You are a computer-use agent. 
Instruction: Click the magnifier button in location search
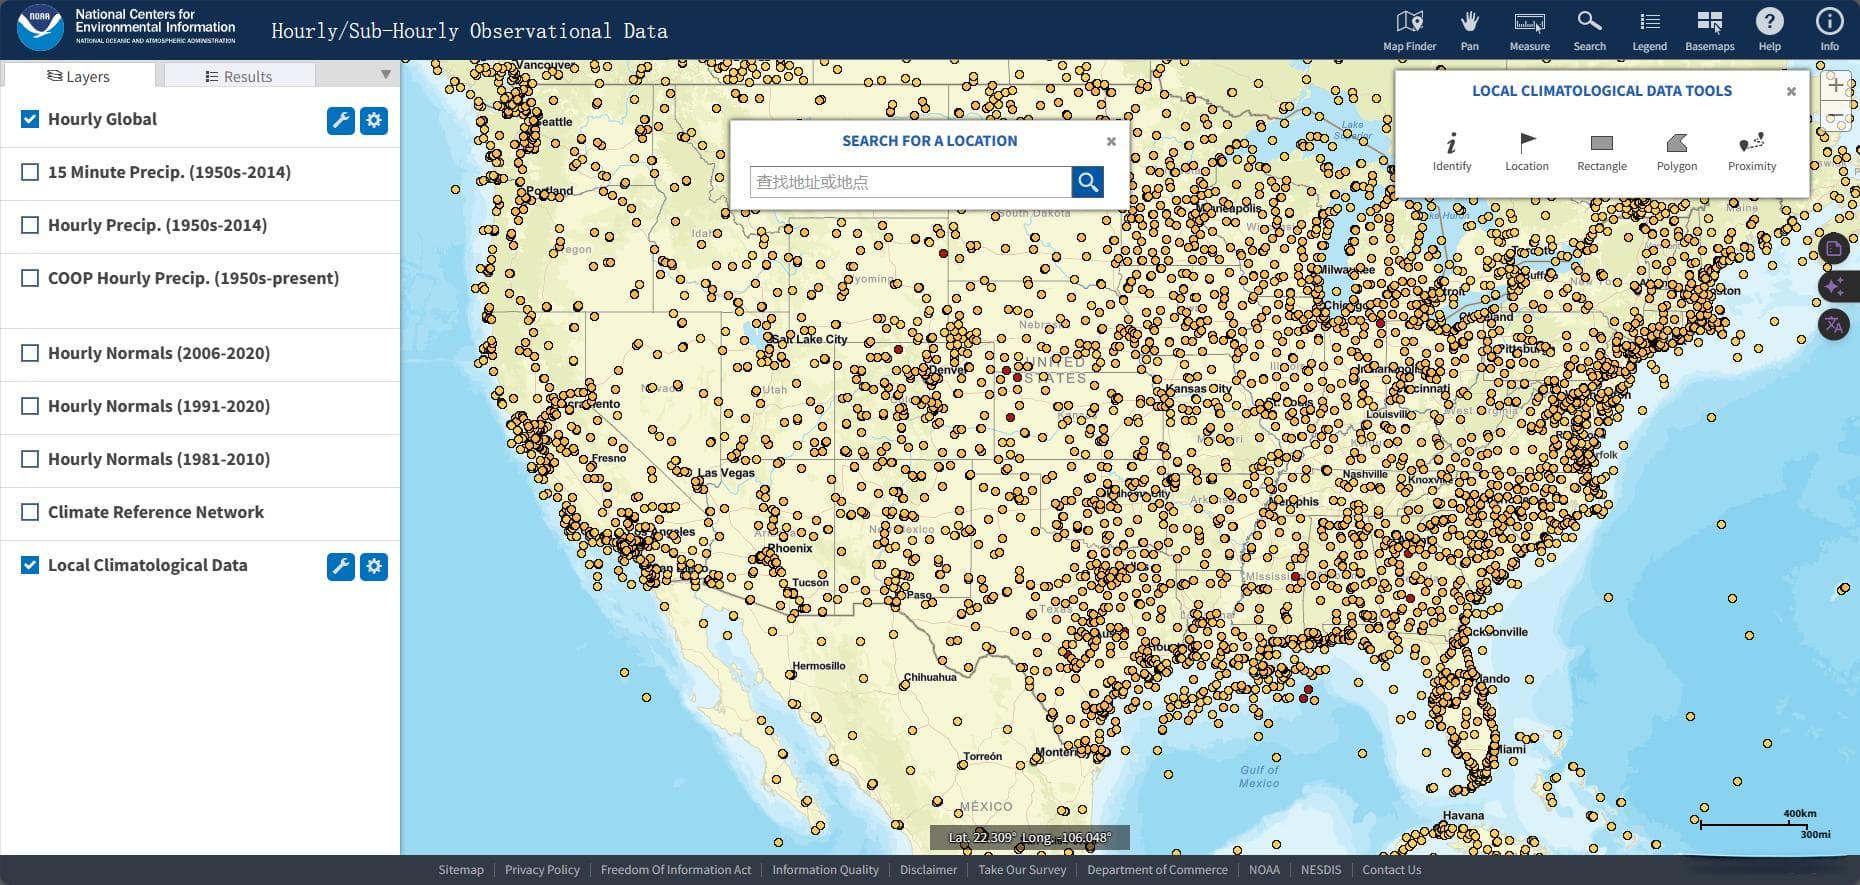click(x=1088, y=181)
